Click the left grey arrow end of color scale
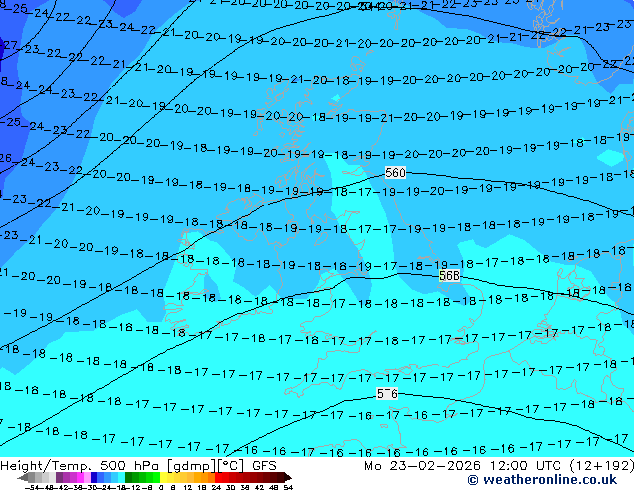The width and height of the screenshot is (634, 490). pyautogui.click(x=23, y=477)
